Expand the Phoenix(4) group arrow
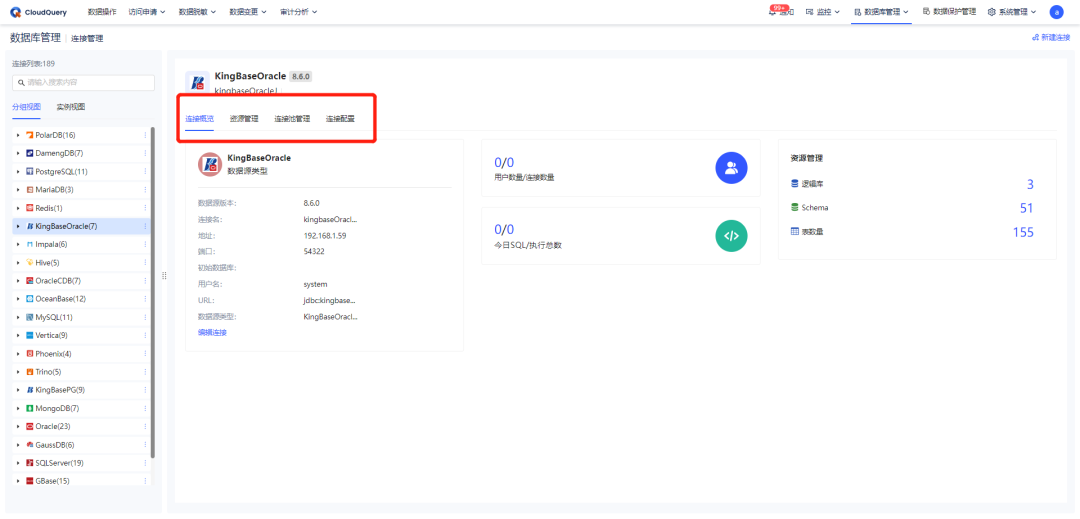This screenshot has height=519, width=1080. click(19, 354)
